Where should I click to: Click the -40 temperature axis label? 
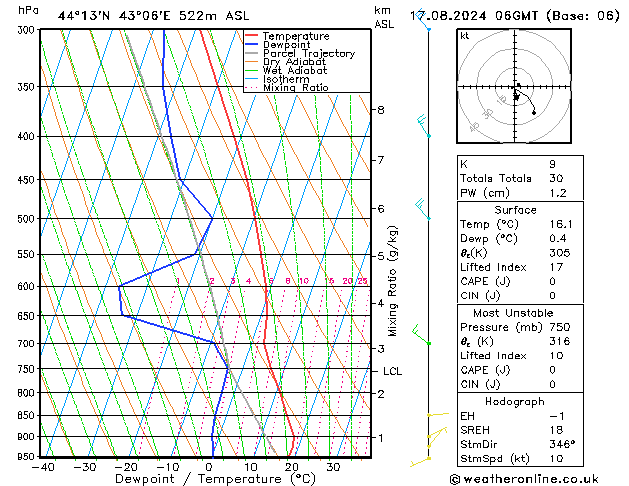tap(43, 467)
